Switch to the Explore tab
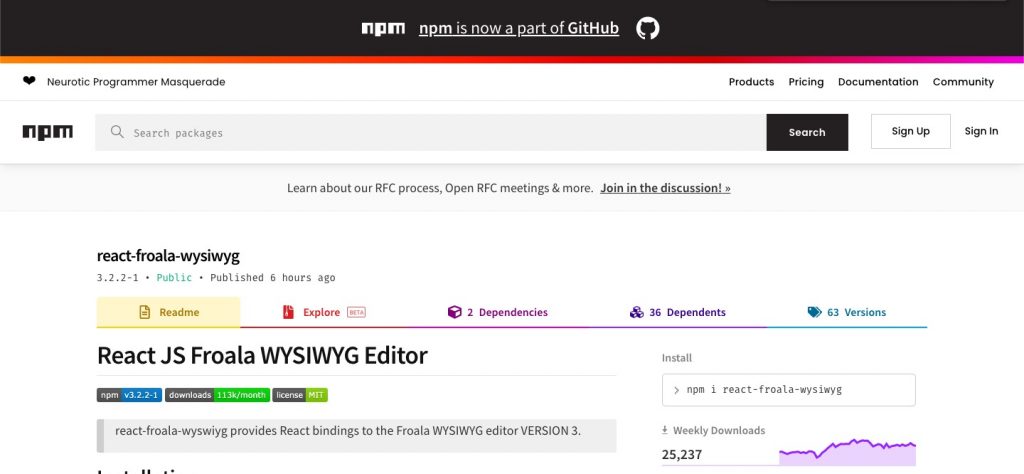The width and height of the screenshot is (1024, 474). tap(324, 312)
